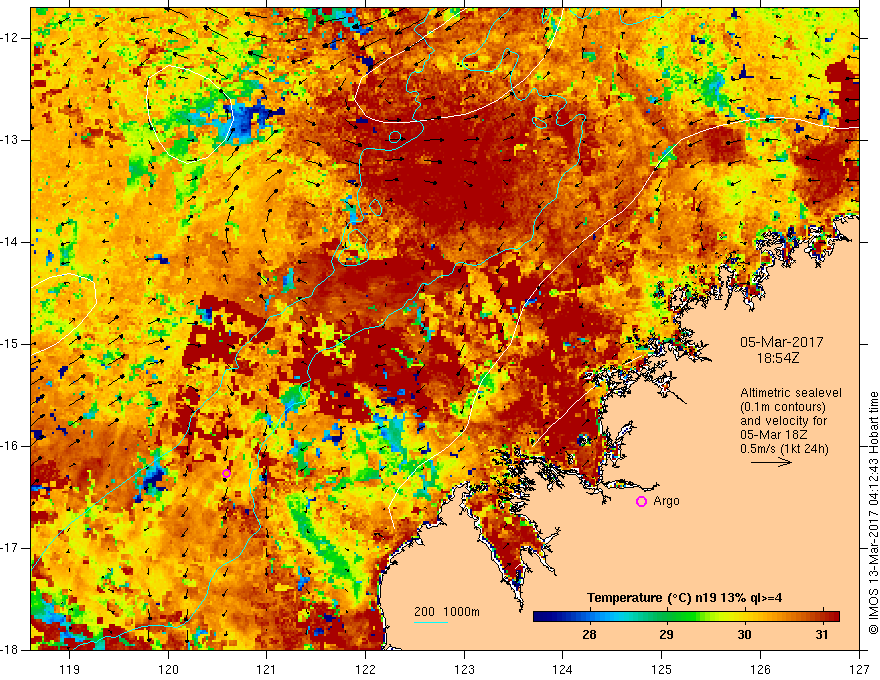The height and width of the screenshot is (680, 880).
Task: Click the '30' color bar tick label
Action: tap(744, 635)
